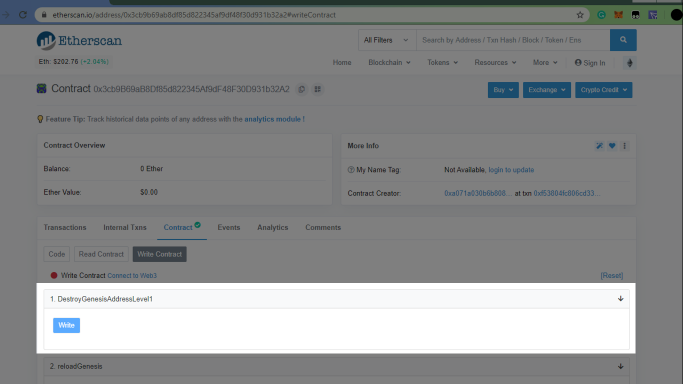Click the search by address input field
The image size is (683, 384).
[x=513, y=40]
